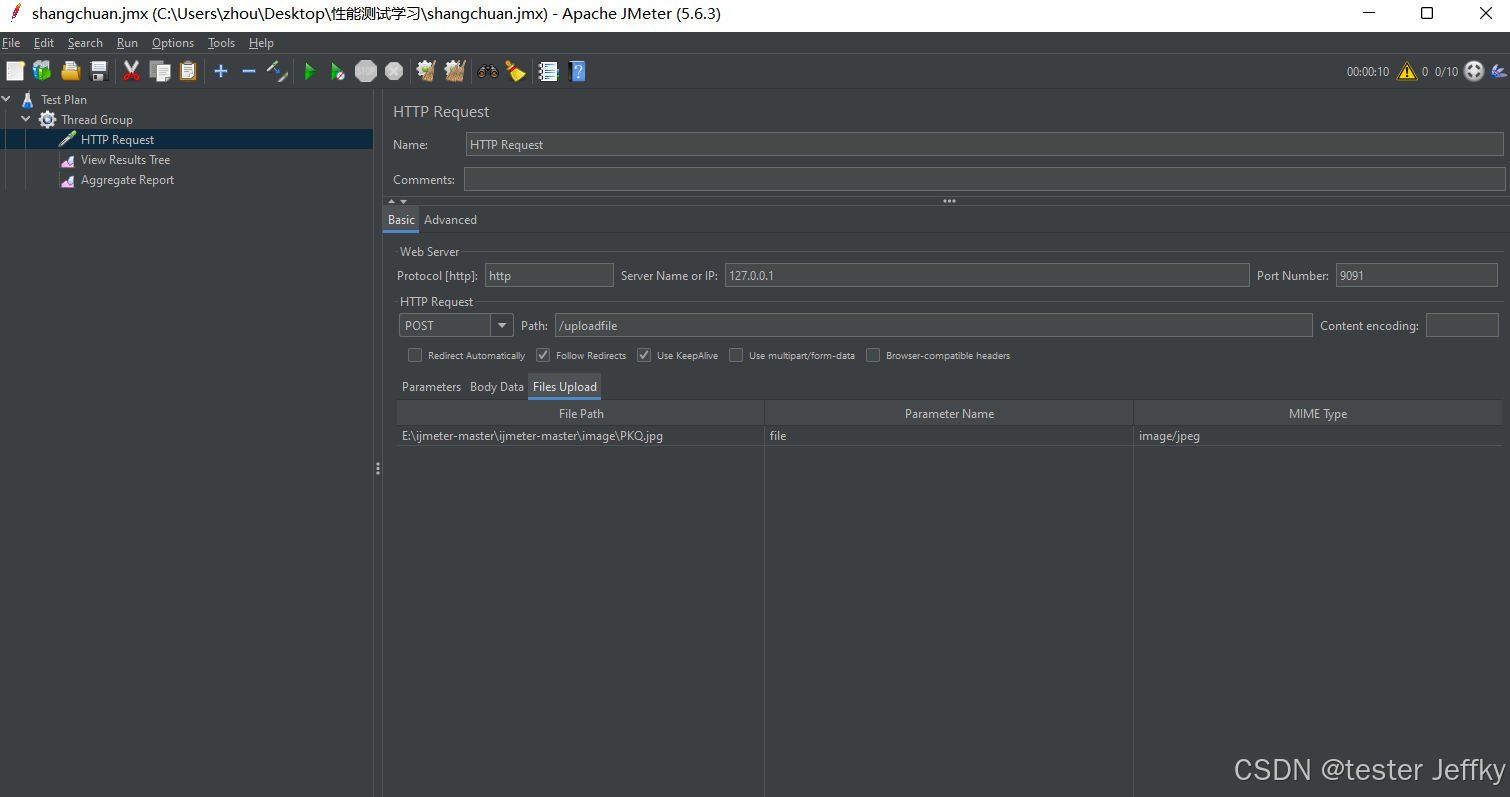Click the Clear All double-broom icon
The width and height of the screenshot is (1510, 797).
tap(455, 71)
